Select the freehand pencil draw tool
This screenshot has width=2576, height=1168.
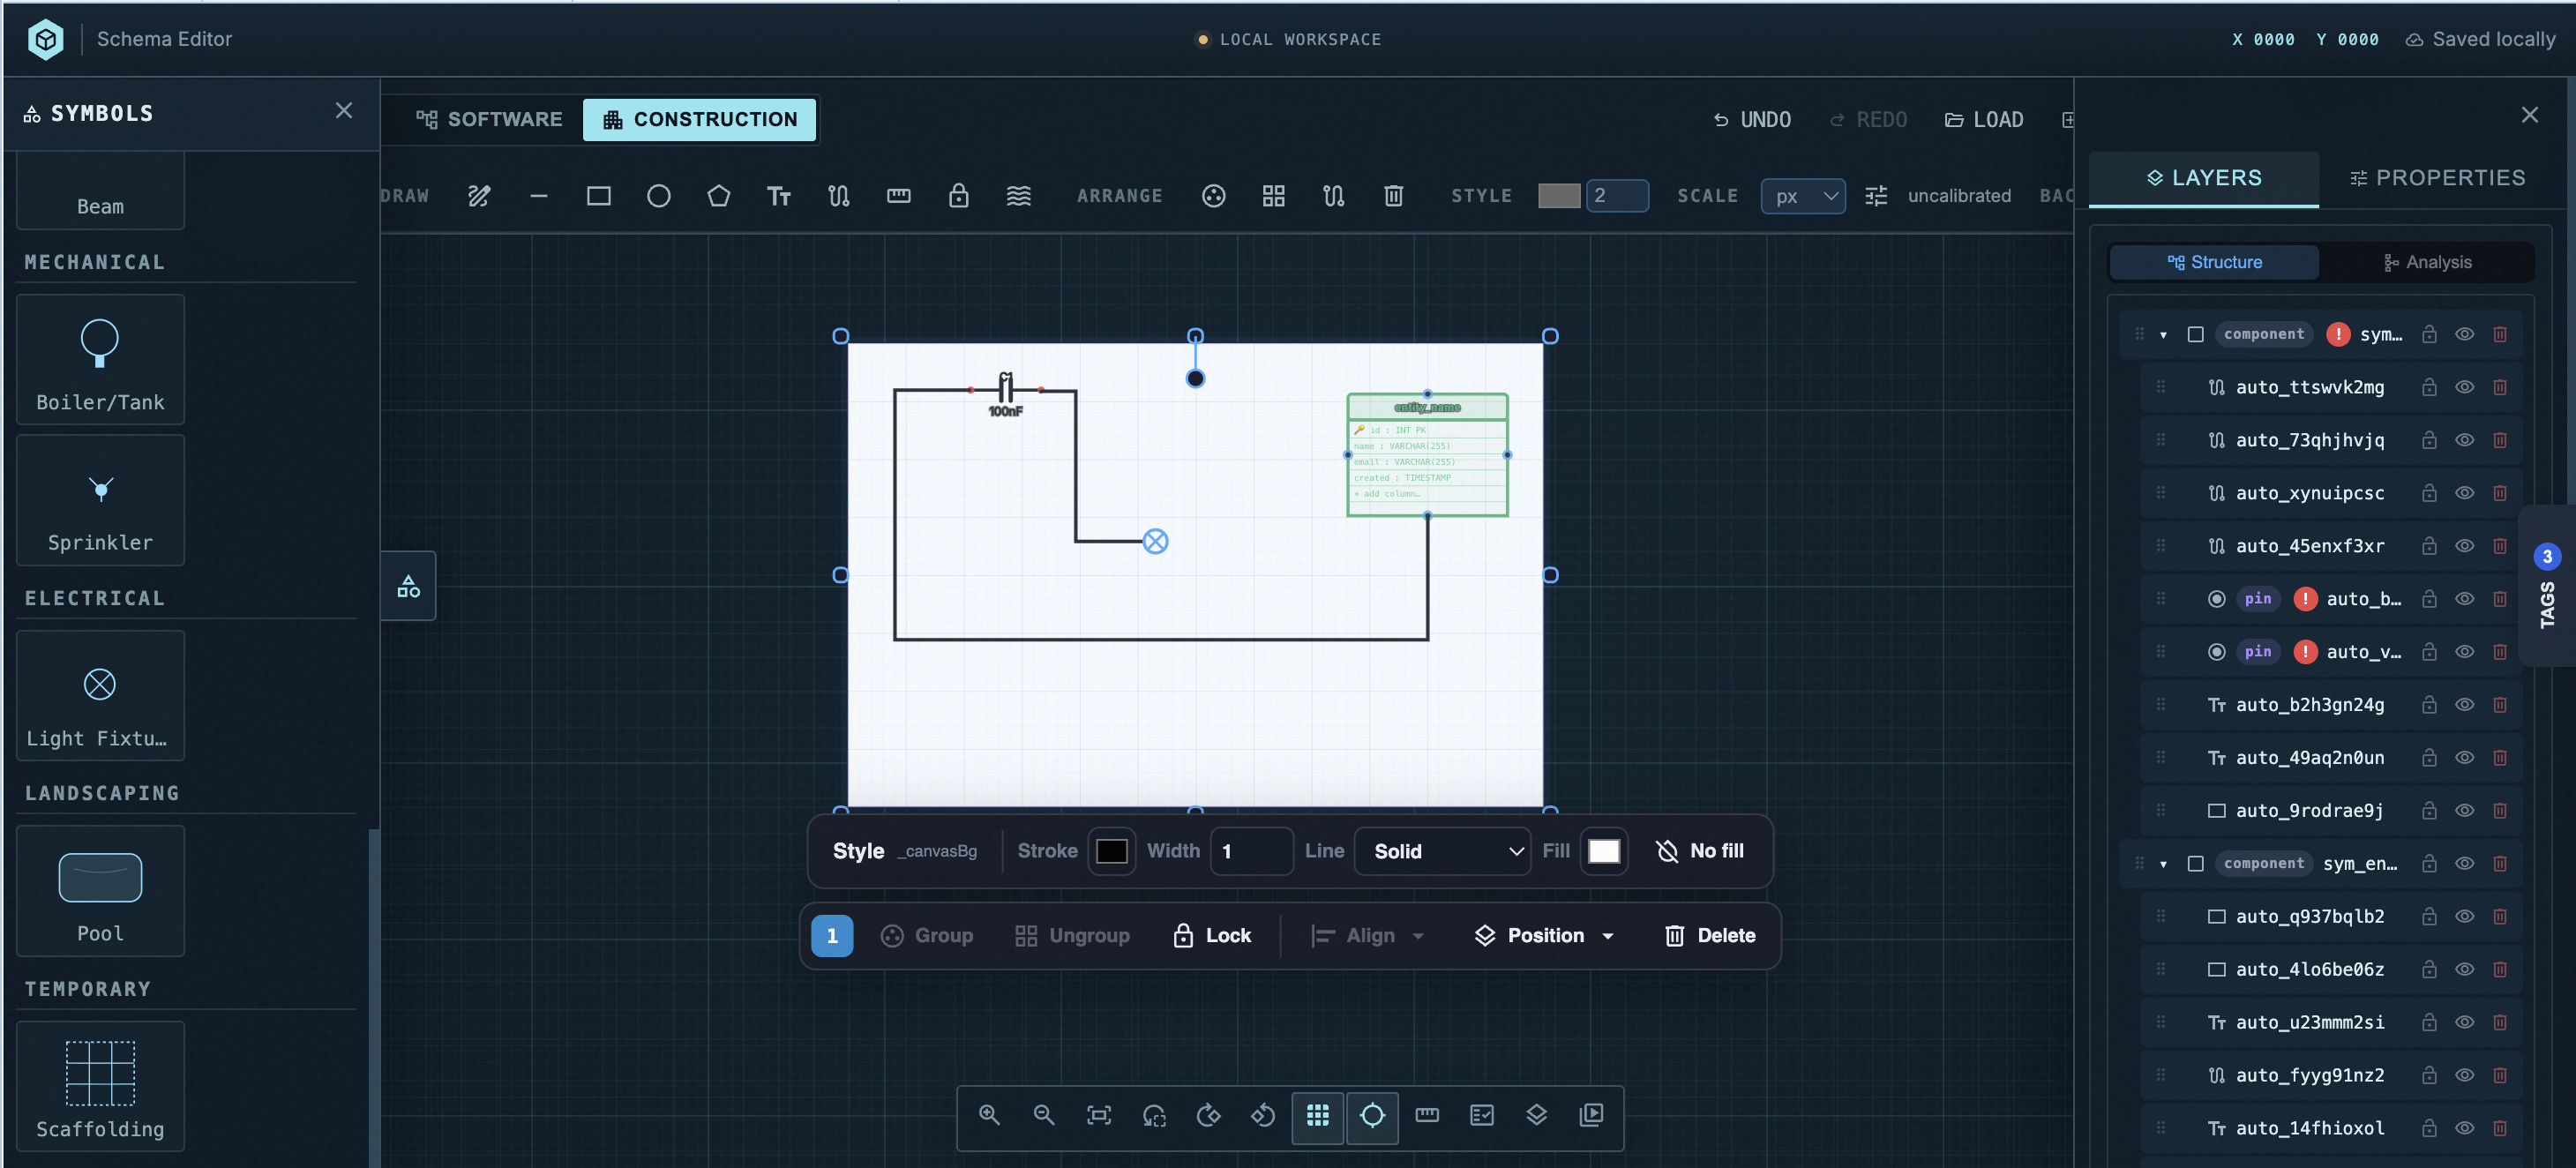[x=479, y=196]
